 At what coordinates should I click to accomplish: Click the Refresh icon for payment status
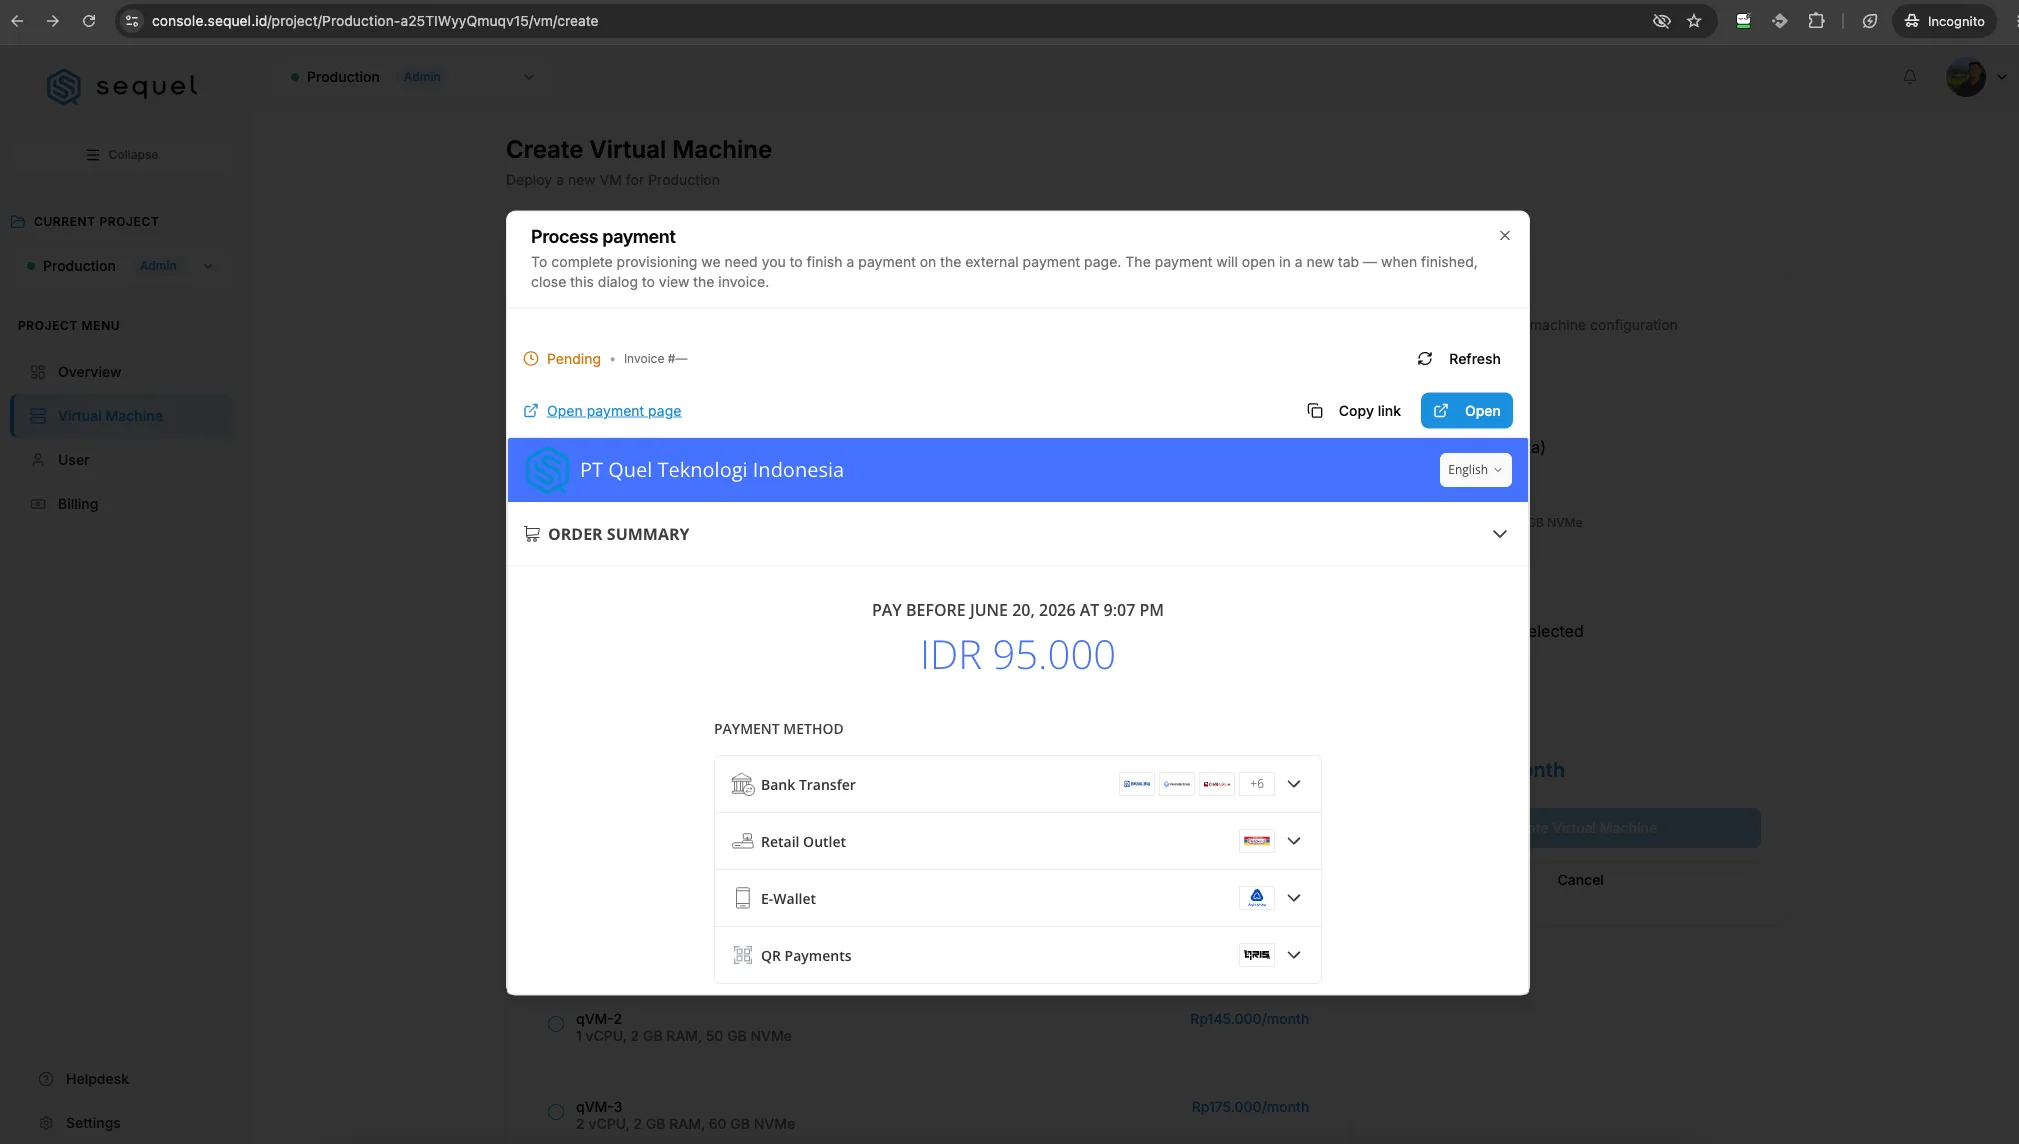[x=1424, y=359]
